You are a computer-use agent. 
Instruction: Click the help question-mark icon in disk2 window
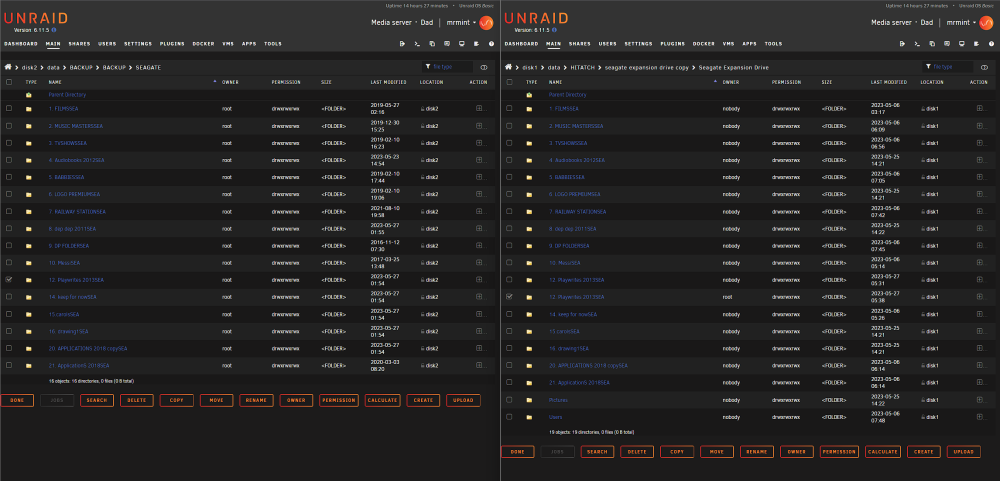[x=491, y=44]
